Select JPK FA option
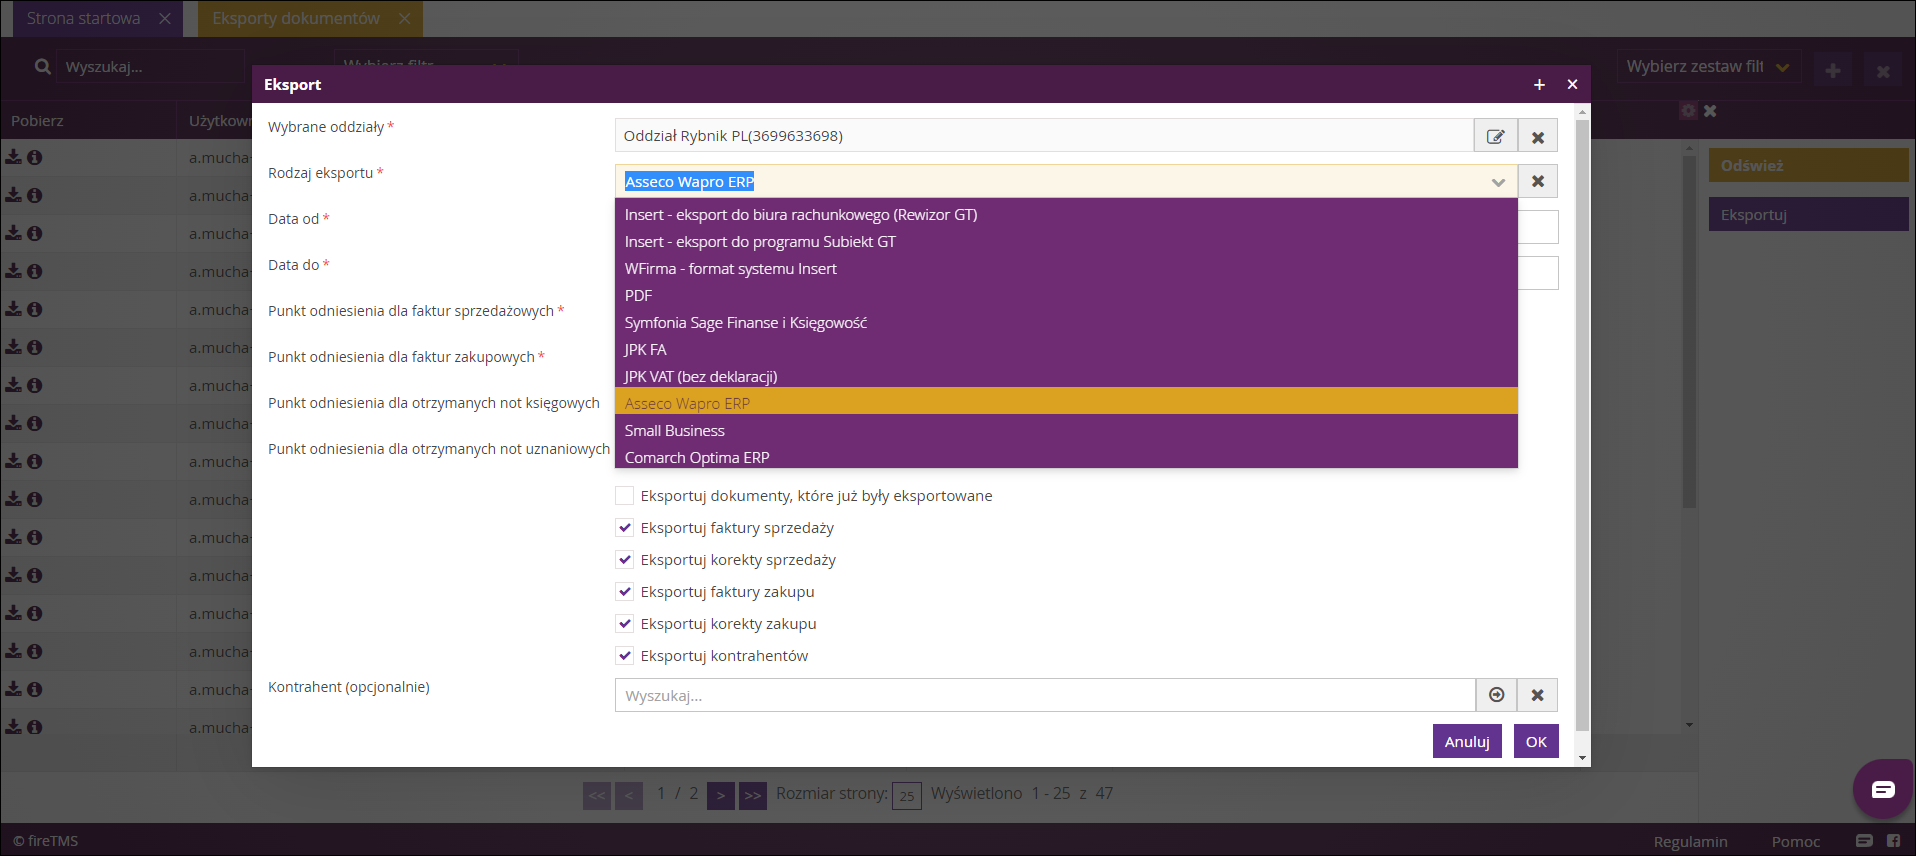This screenshot has width=1916, height=856. (1066, 349)
